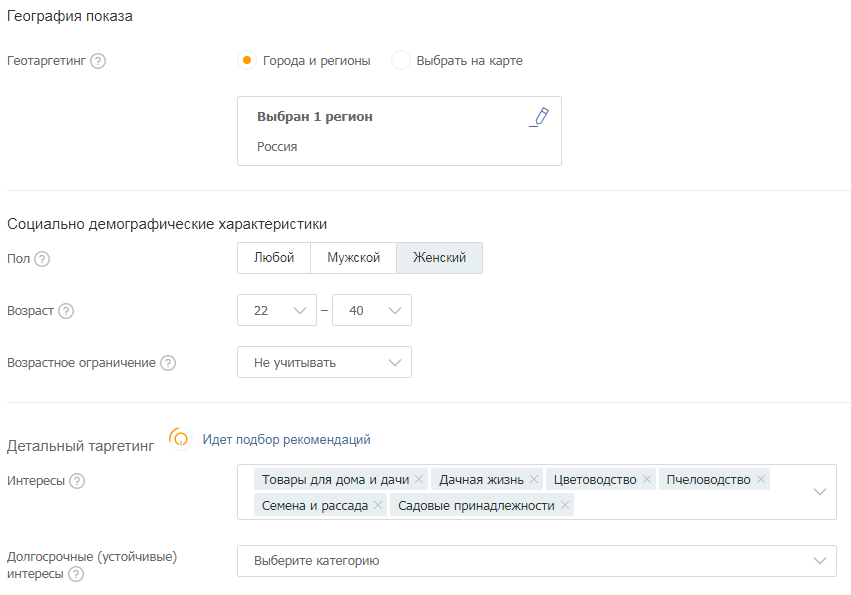This screenshot has width=851, height=595.
Task: Select the Города и регионы radio option
Action: pos(247,60)
